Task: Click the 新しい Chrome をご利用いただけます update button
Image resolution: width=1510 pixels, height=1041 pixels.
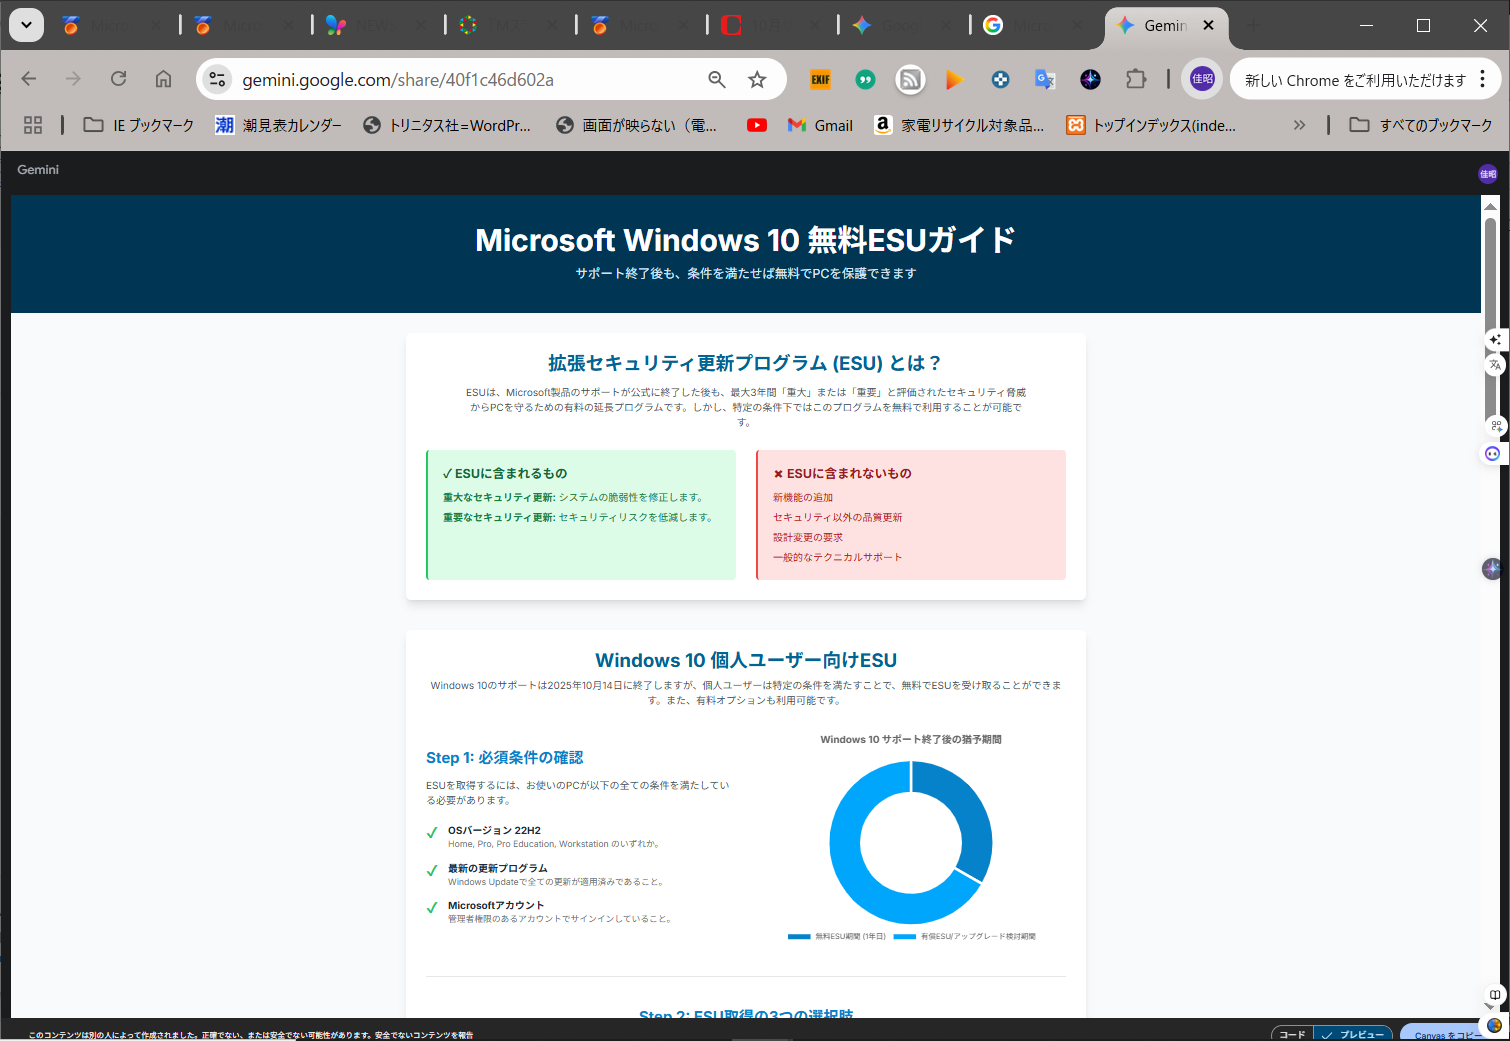Action: [1355, 80]
